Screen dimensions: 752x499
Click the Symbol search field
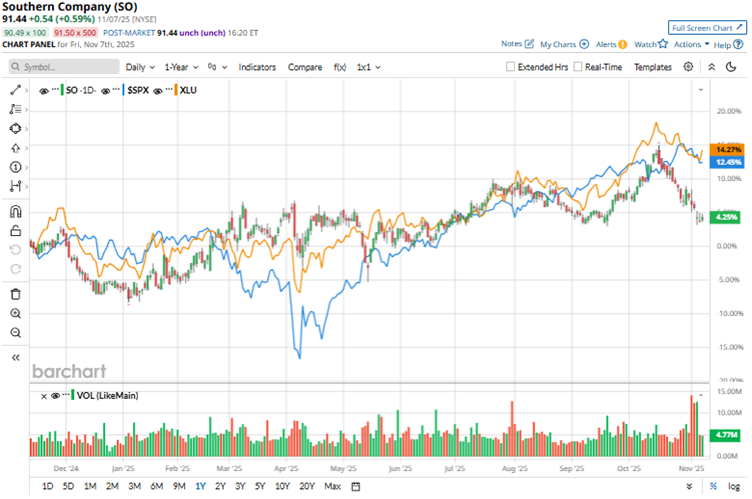[64, 67]
